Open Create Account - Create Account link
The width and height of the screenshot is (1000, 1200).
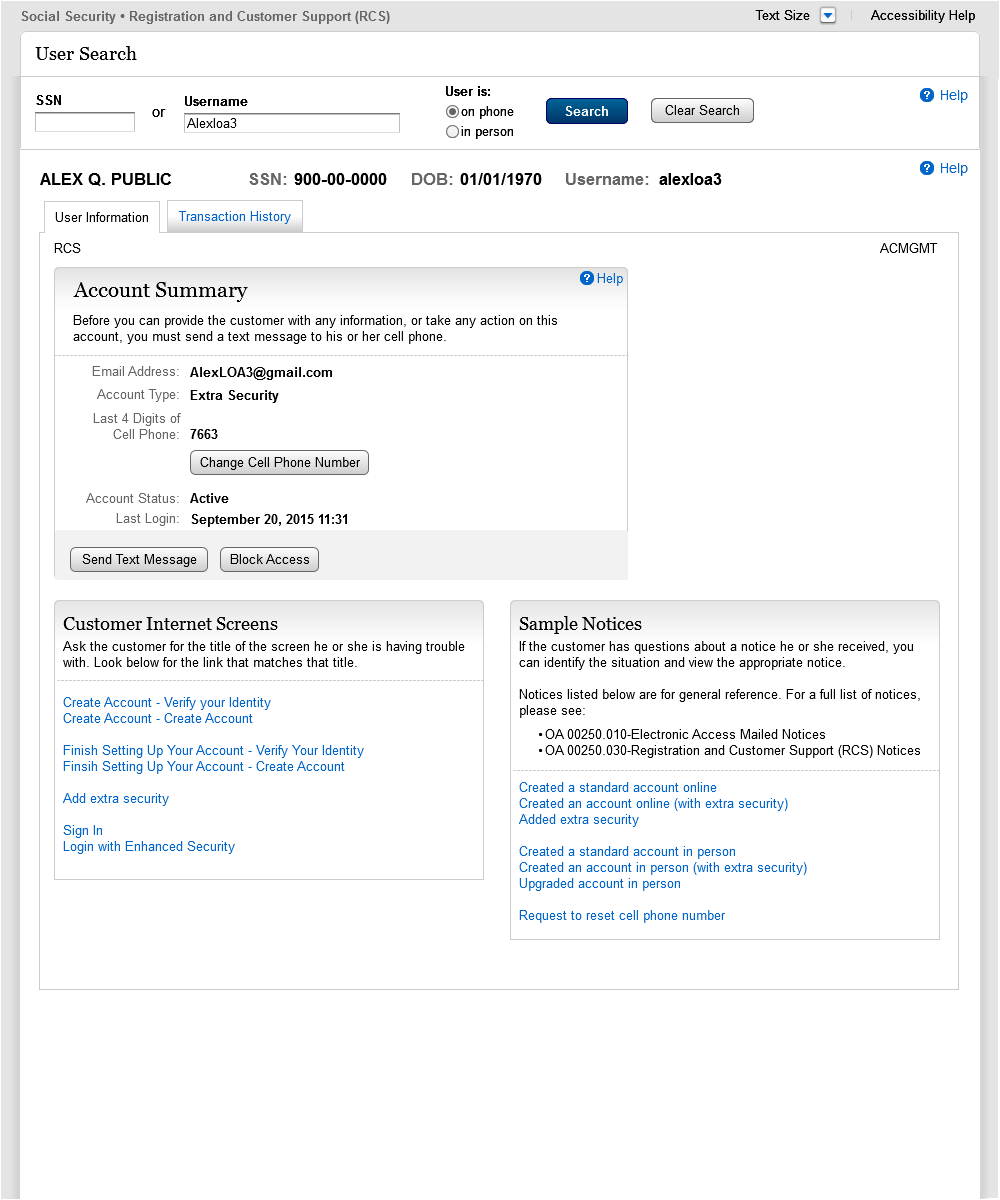158,719
